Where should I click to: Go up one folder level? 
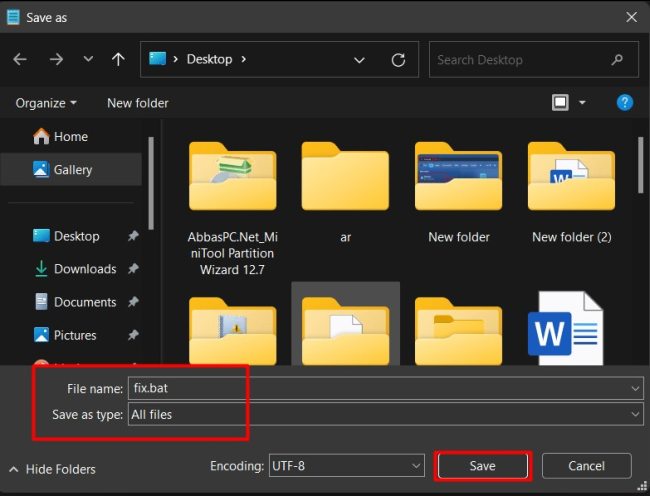pos(118,60)
